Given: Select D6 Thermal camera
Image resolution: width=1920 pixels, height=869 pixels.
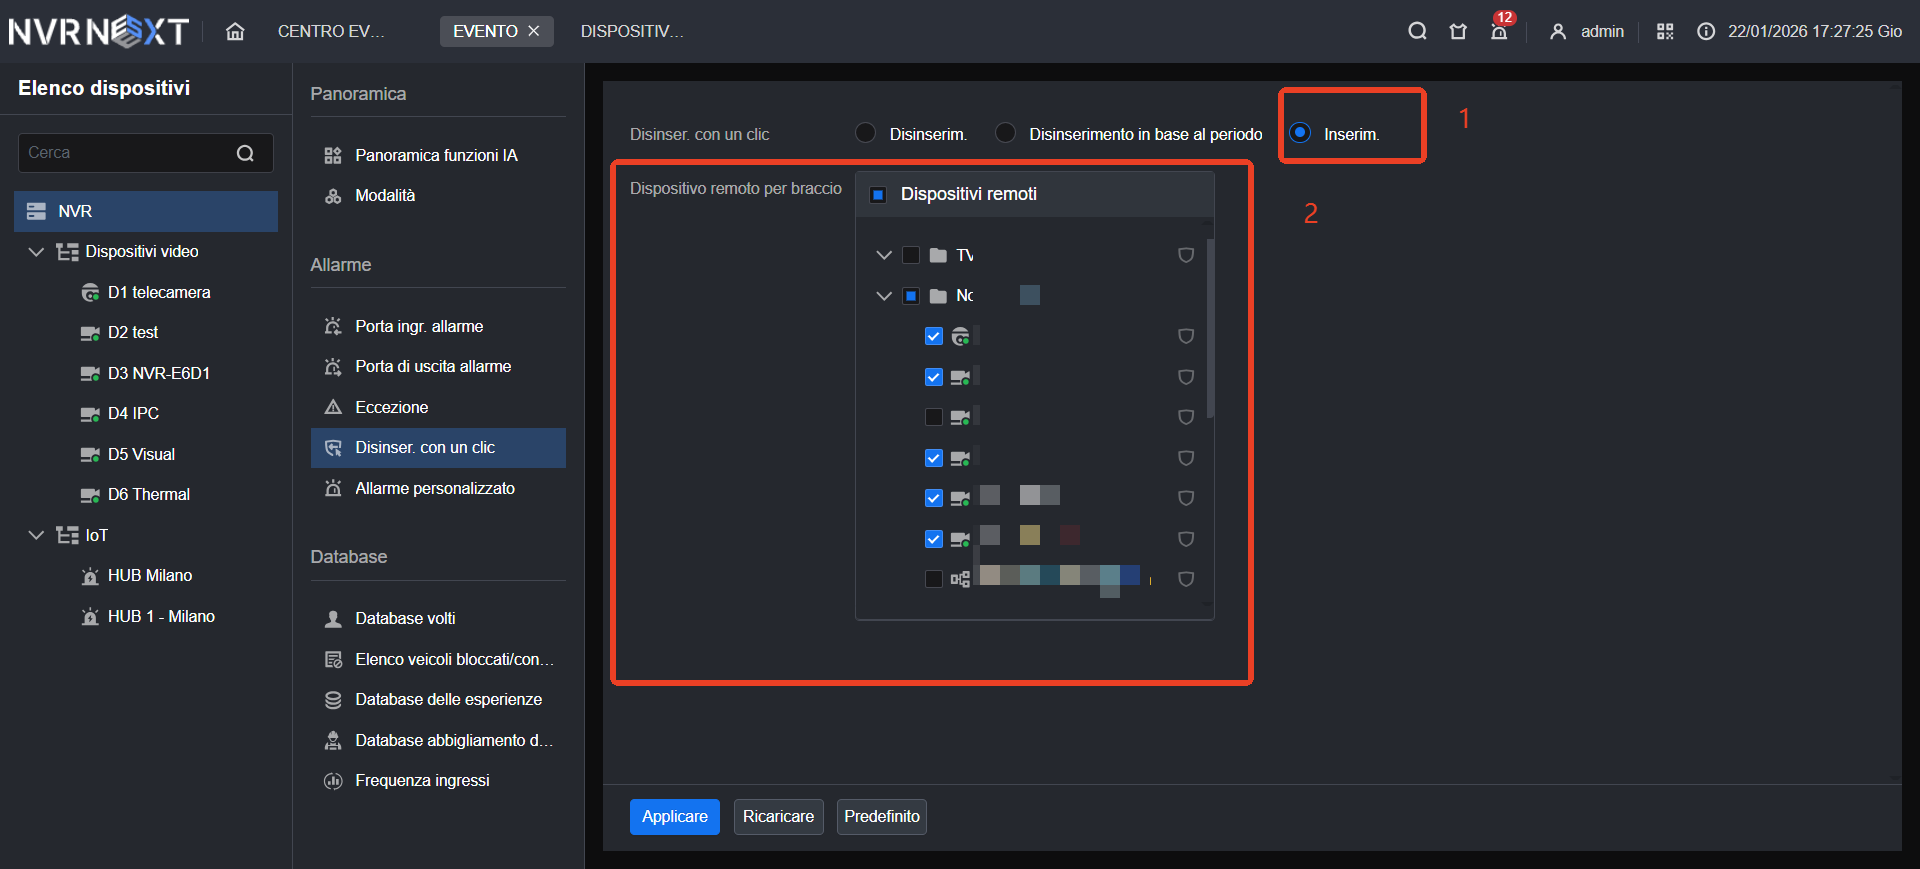Looking at the screenshot, I should 135,494.
